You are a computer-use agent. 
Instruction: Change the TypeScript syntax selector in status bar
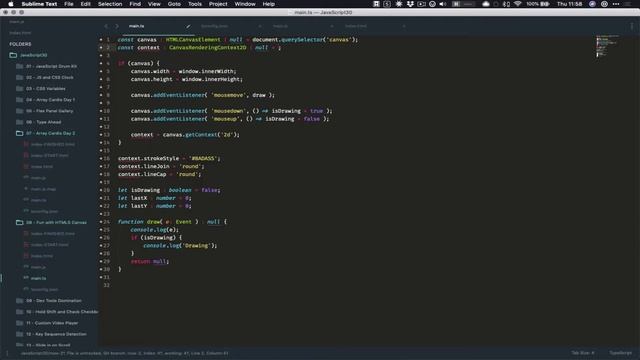pos(620,353)
